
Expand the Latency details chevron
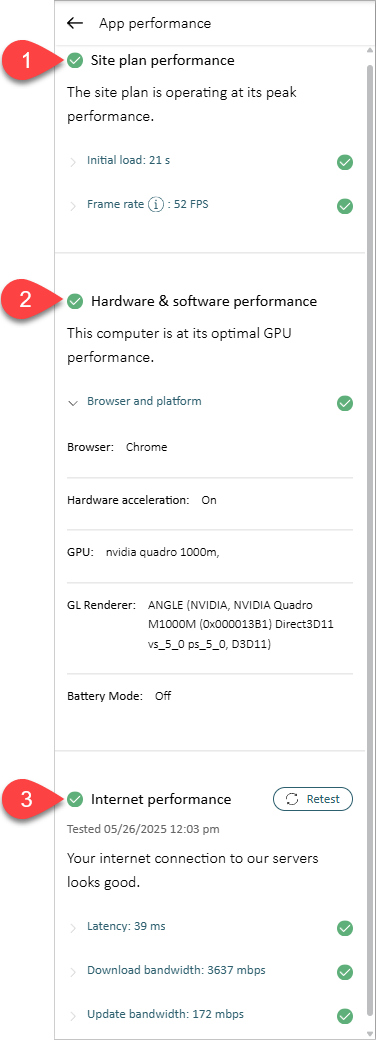(x=73, y=928)
